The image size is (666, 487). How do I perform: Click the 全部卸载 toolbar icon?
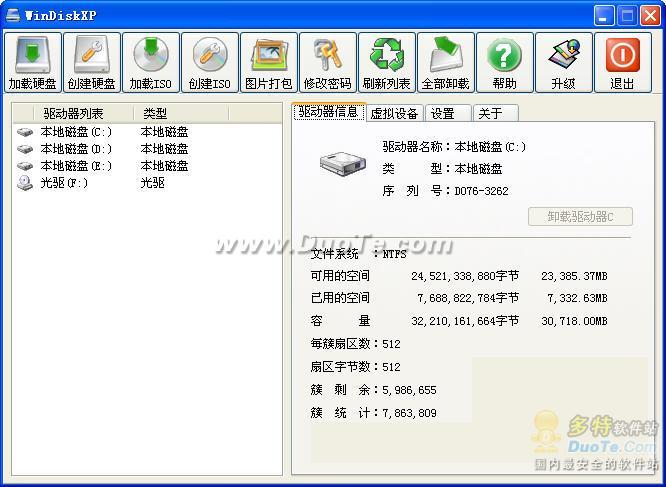tap(446, 62)
